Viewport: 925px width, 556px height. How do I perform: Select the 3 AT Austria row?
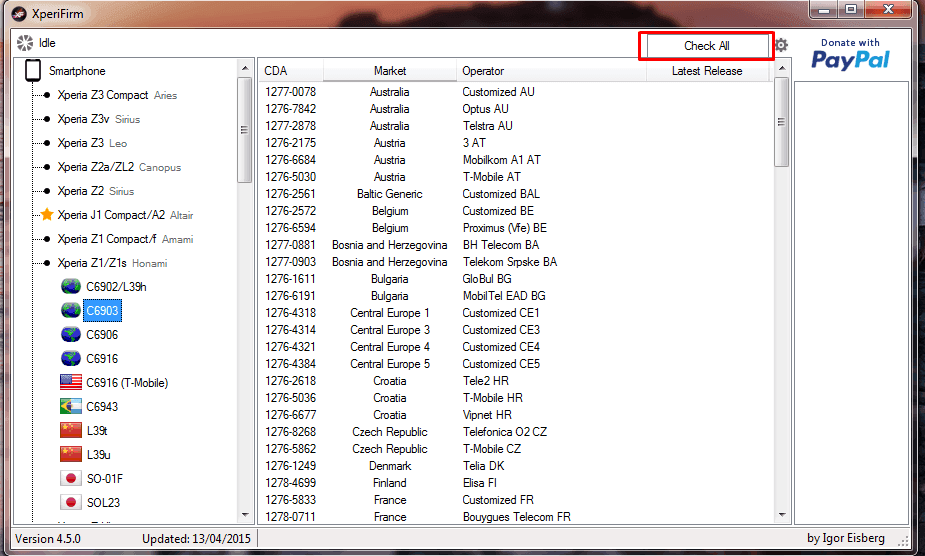(516, 143)
